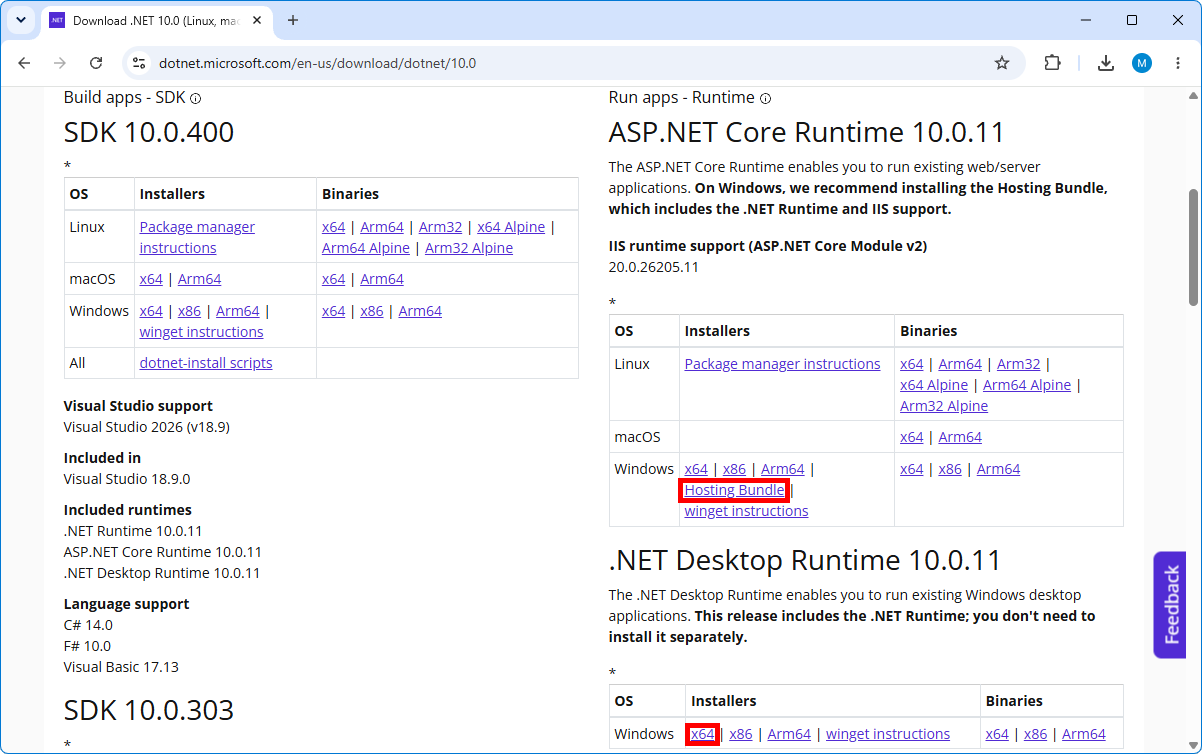Image resolution: width=1202 pixels, height=754 pixels.
Task: Download ASP.NET Core Linux Arm32 binary
Action: click(x=1018, y=364)
